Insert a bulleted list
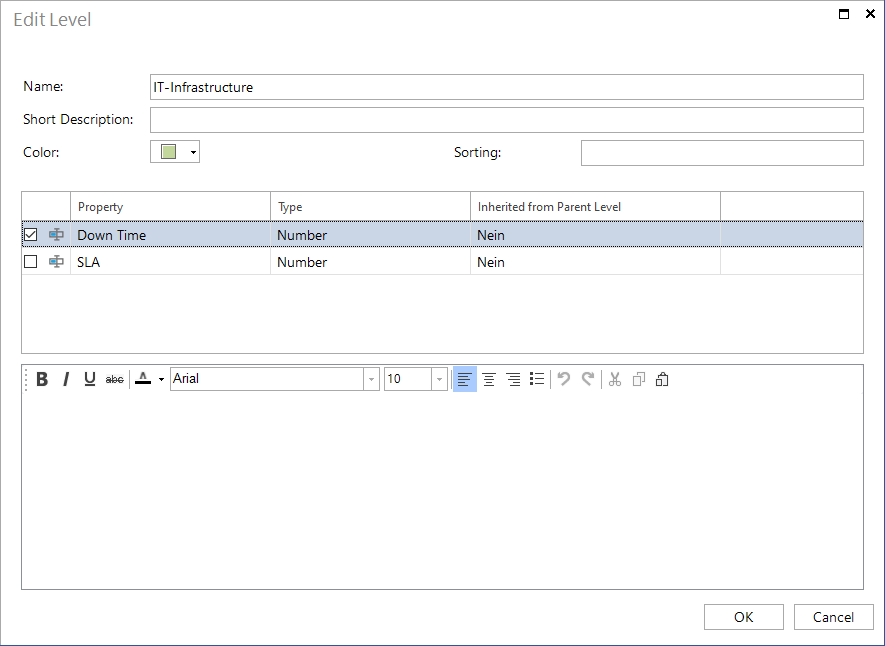 [x=537, y=379]
